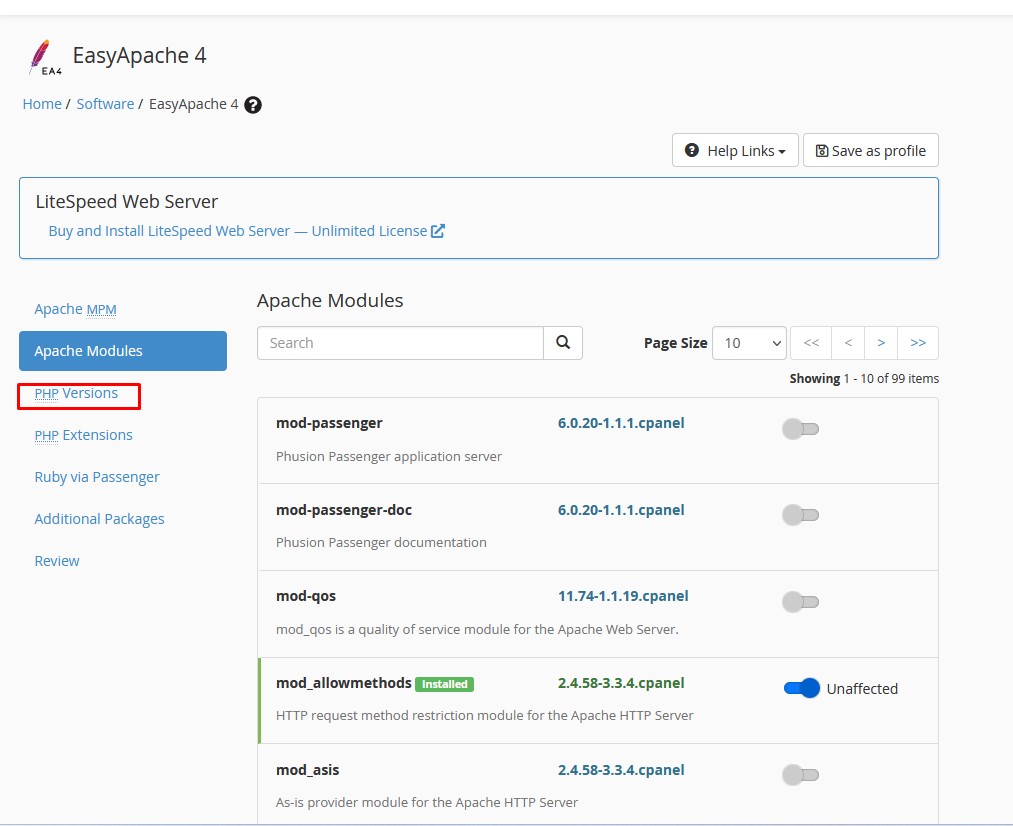The height and width of the screenshot is (826, 1013).
Task: Click the search magnifier button
Action: (563, 343)
